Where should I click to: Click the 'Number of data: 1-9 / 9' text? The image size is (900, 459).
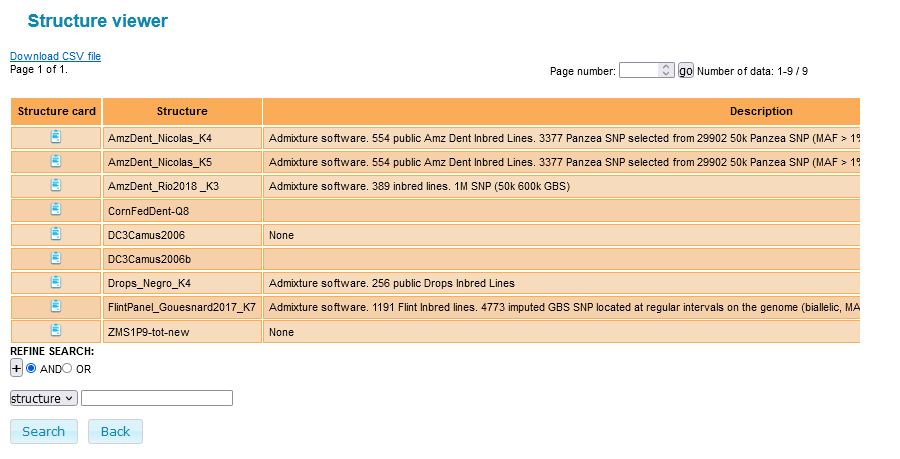tap(752, 71)
